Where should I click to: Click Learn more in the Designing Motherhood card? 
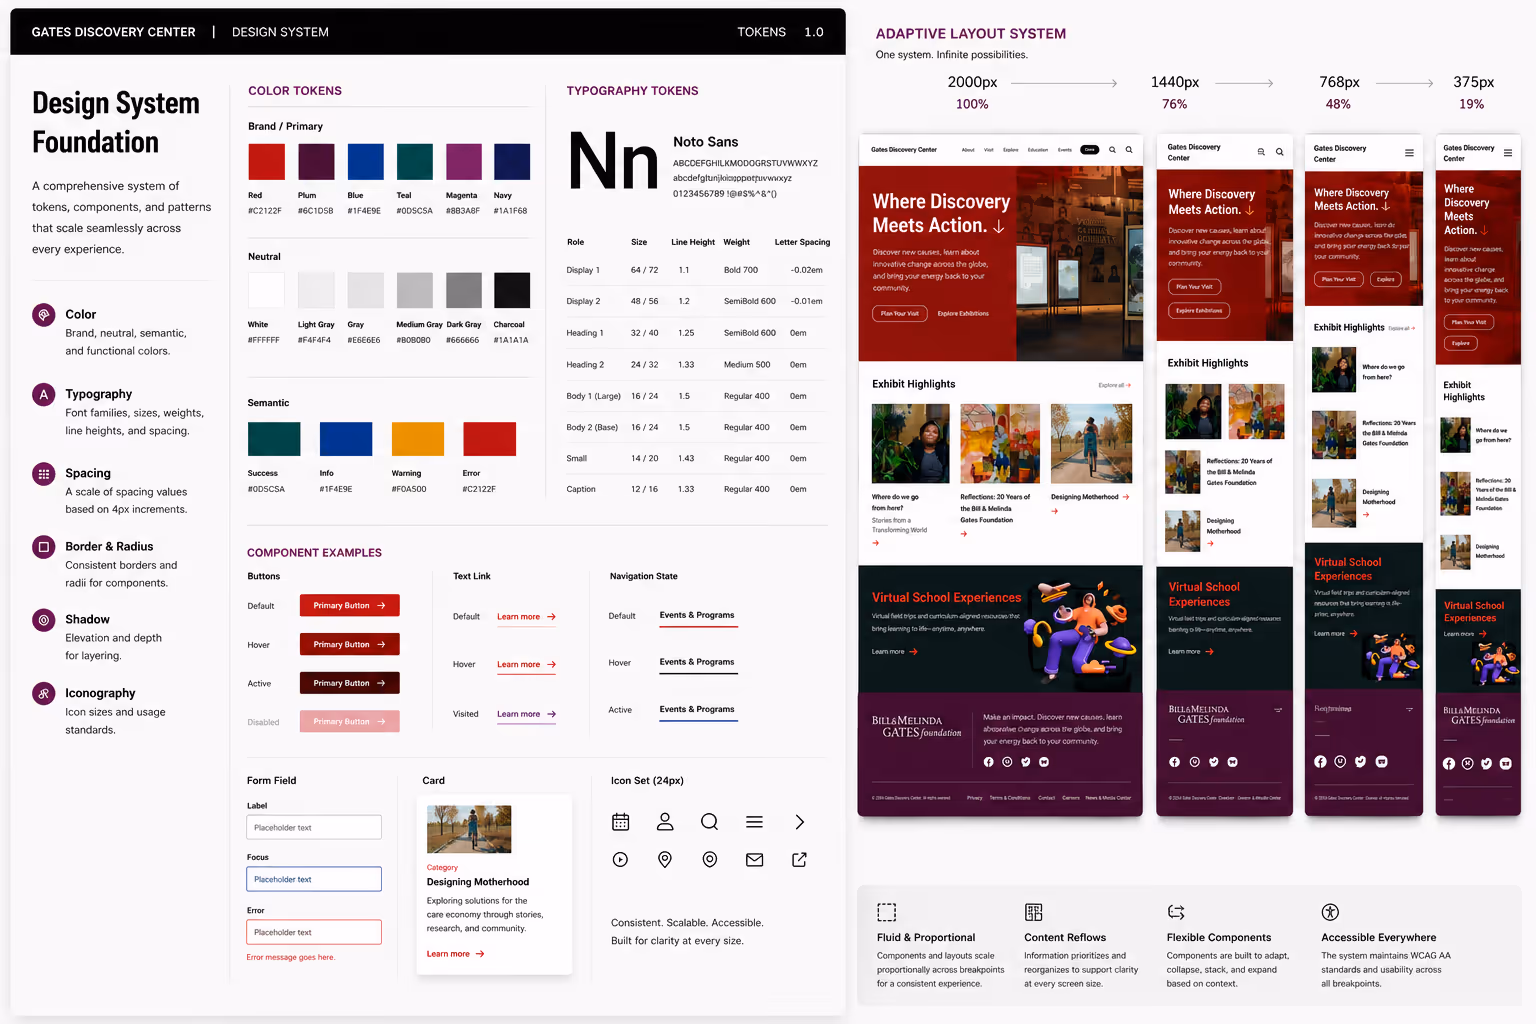point(456,954)
